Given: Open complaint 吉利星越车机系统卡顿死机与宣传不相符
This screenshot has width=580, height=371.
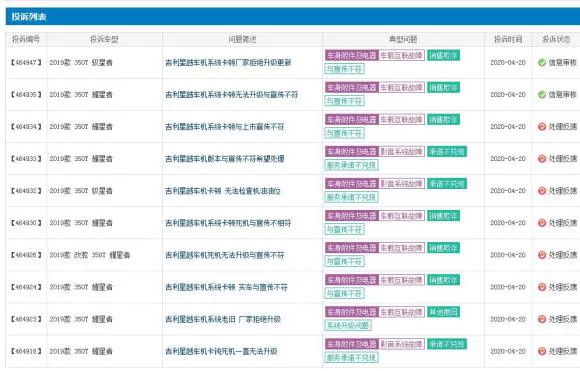Looking at the screenshot, I should point(228,223).
